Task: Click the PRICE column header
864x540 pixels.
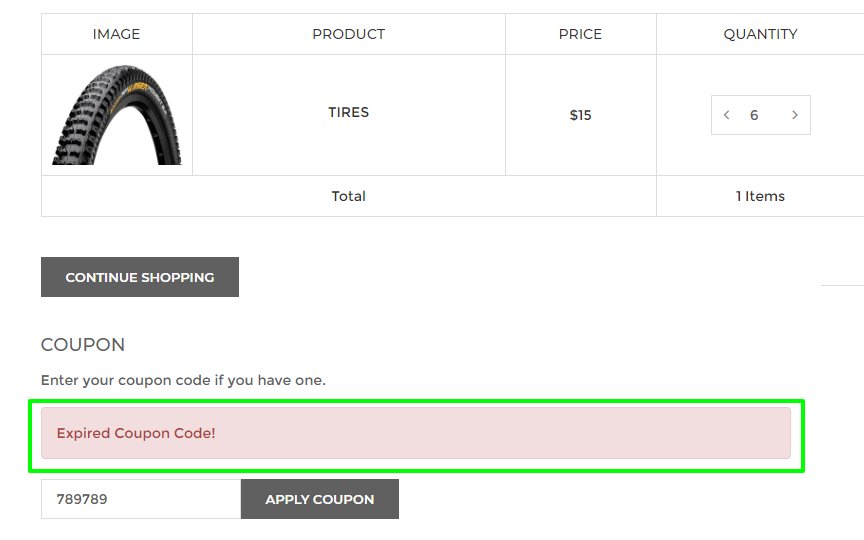Action: (580, 34)
